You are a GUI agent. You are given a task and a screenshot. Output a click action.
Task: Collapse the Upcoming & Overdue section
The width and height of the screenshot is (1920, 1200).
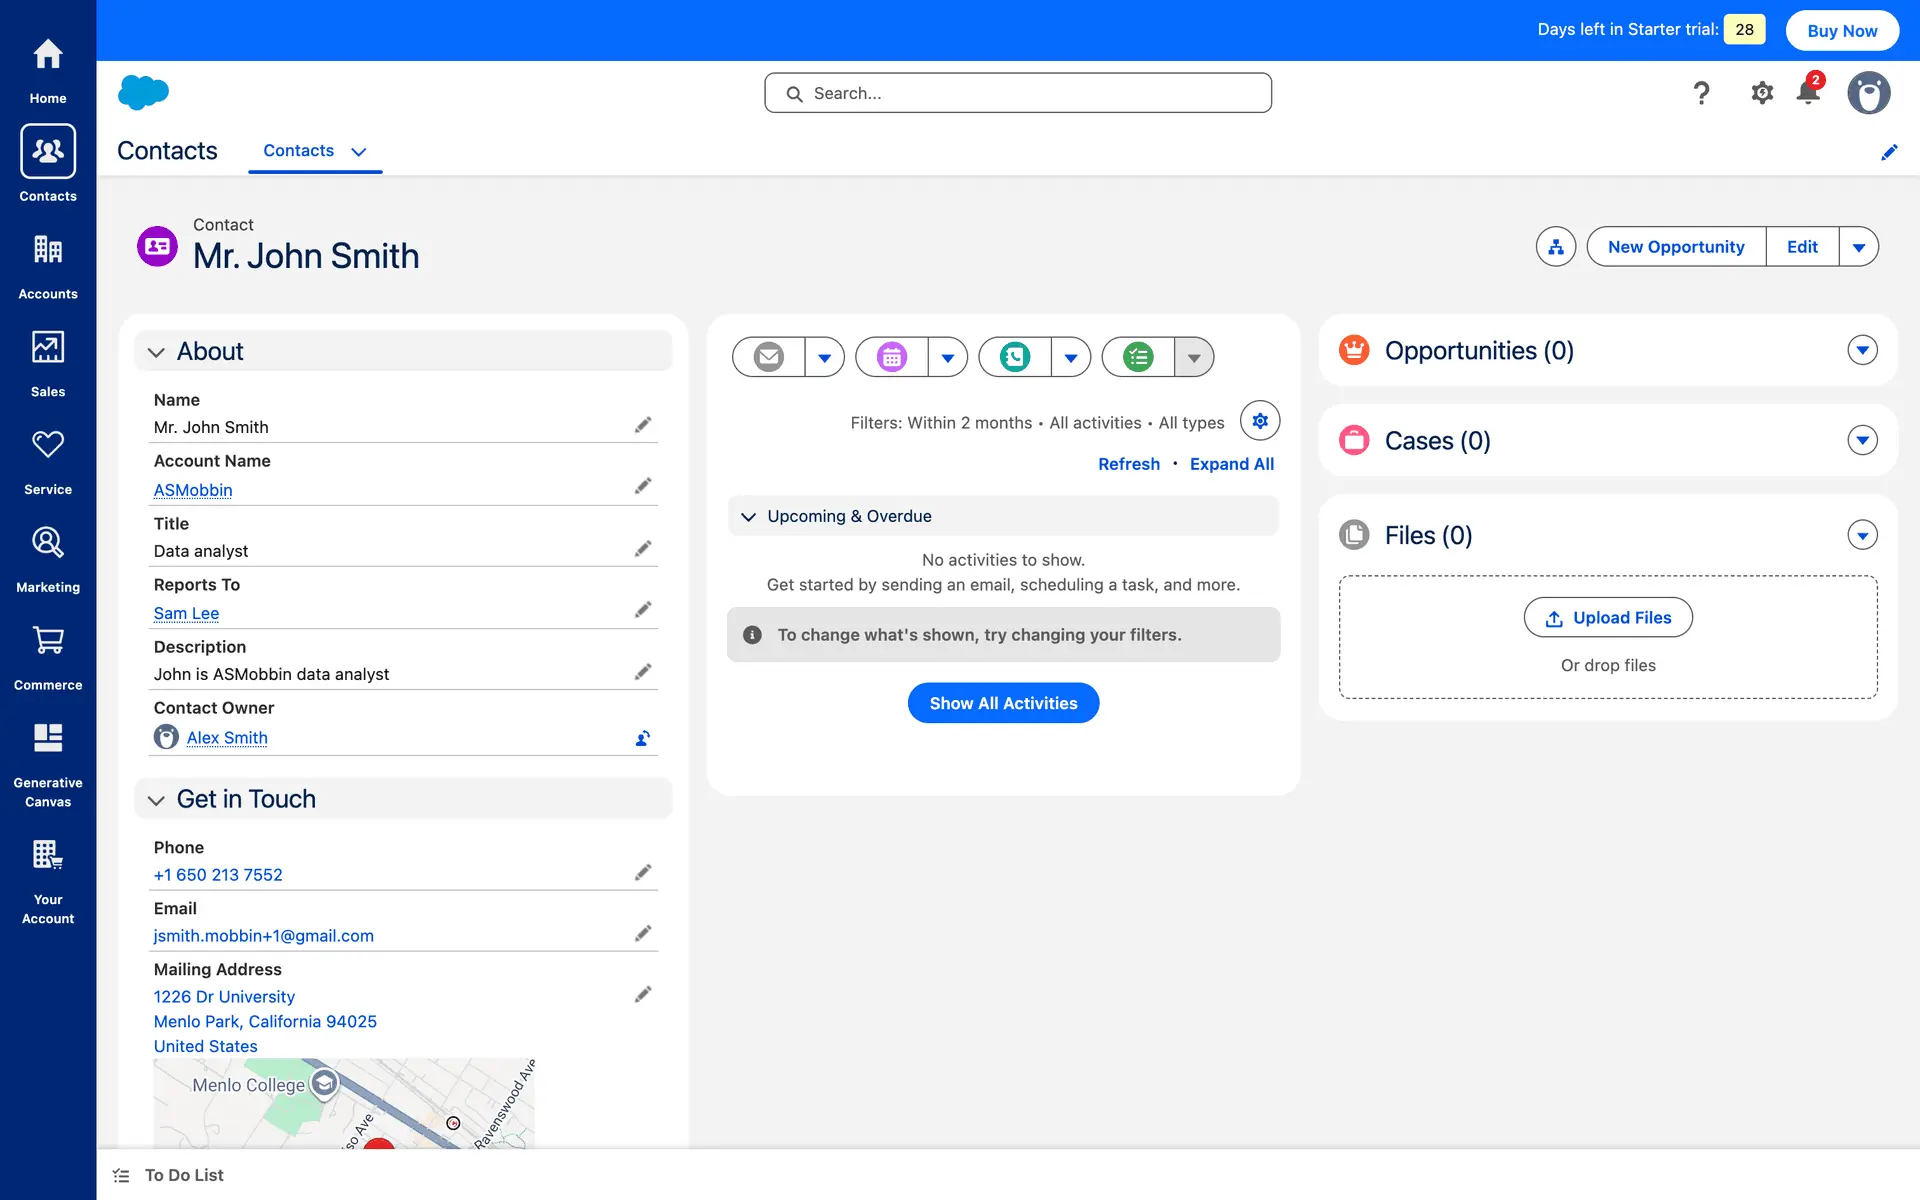click(748, 517)
